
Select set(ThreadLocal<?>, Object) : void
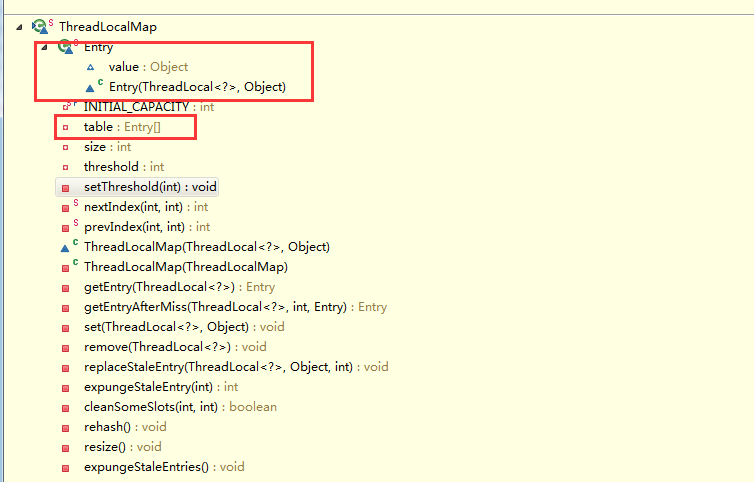click(184, 327)
